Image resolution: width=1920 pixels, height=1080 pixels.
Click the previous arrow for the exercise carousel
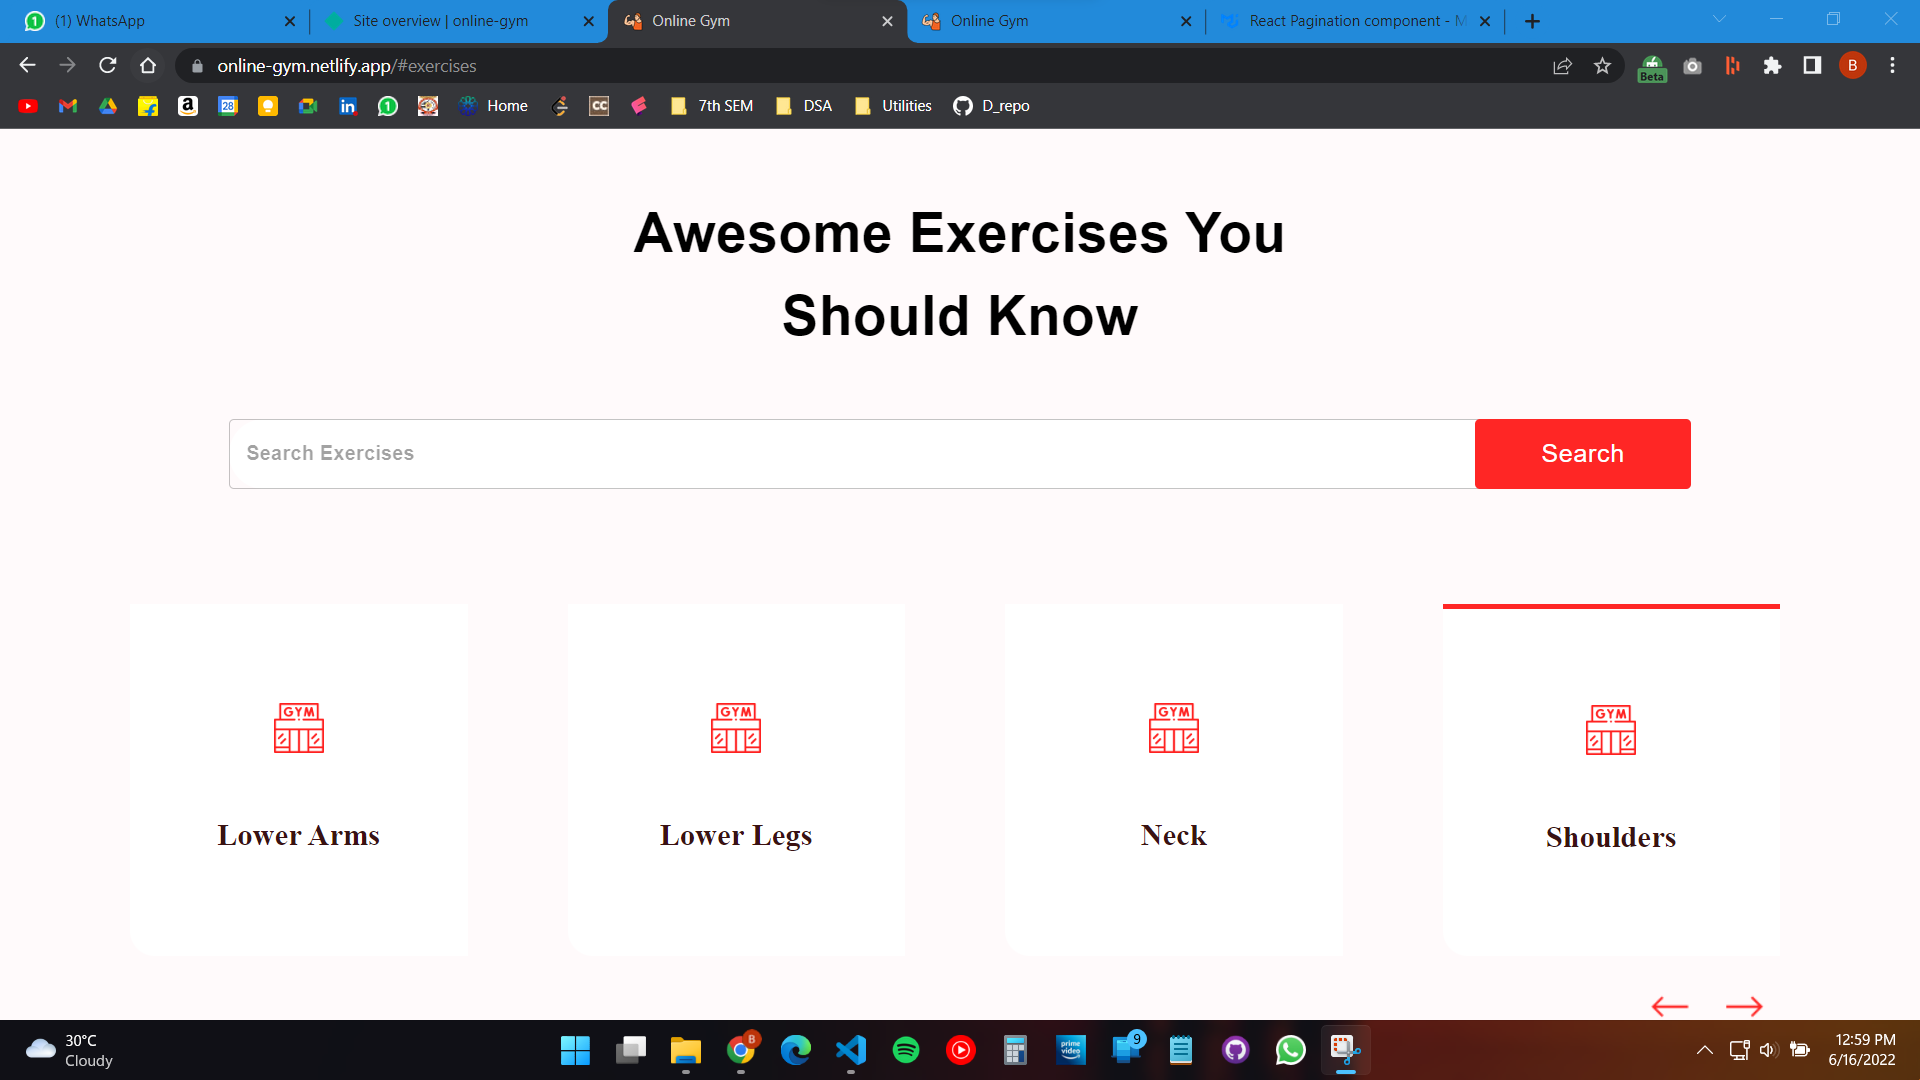coord(1668,1007)
